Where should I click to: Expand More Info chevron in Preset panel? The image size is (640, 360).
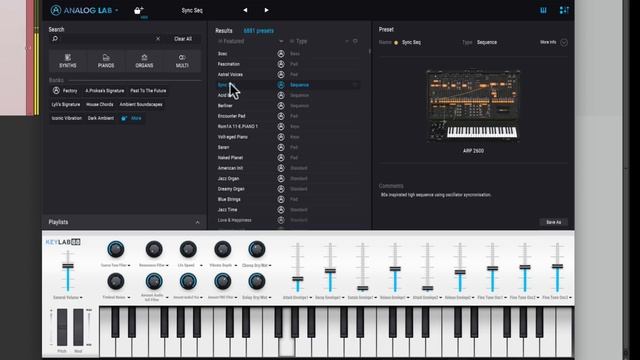pyautogui.click(x=564, y=42)
